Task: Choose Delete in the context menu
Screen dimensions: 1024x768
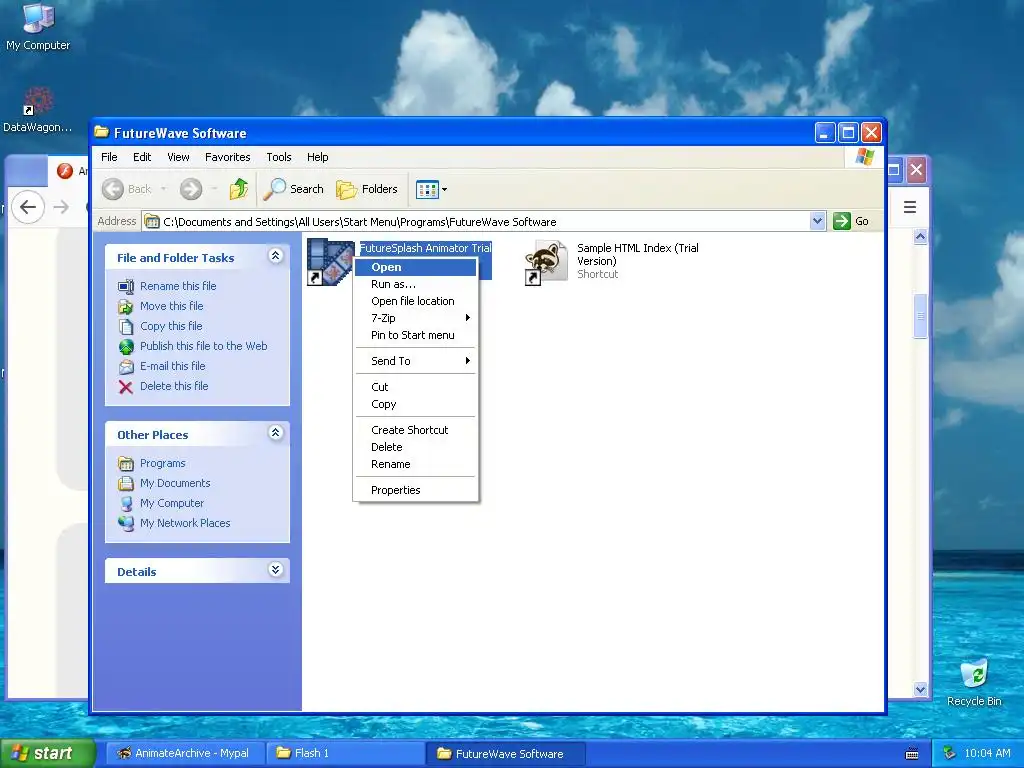Action: coord(415,447)
